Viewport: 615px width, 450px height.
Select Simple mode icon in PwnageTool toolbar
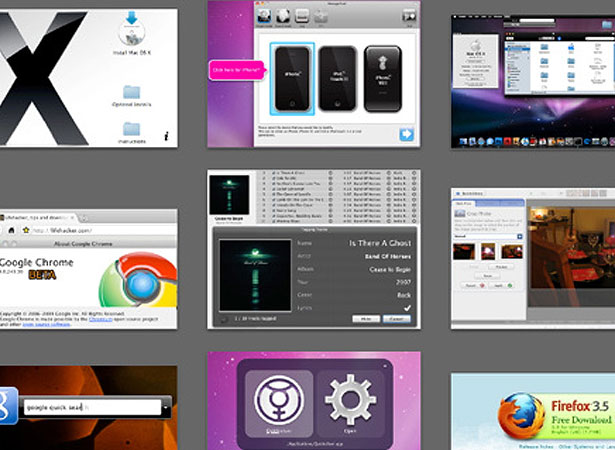[264, 16]
